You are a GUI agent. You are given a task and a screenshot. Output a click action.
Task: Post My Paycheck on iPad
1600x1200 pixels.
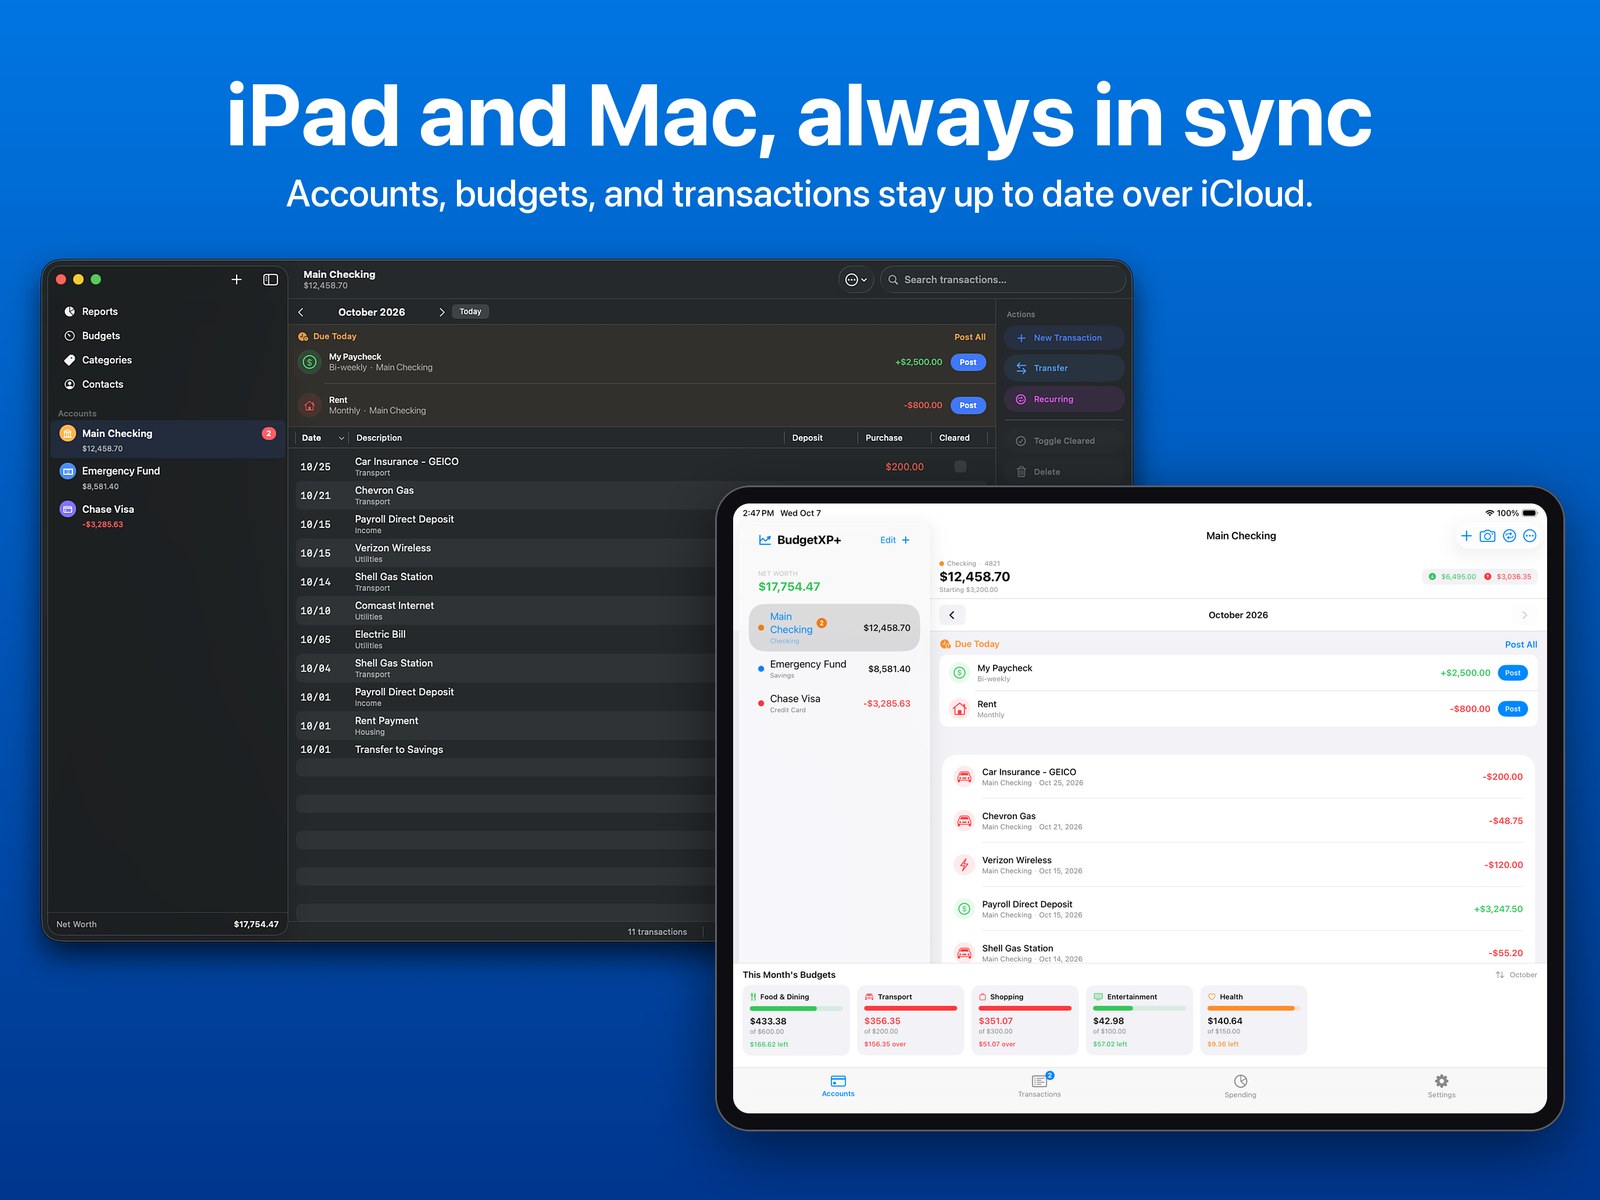point(1513,673)
